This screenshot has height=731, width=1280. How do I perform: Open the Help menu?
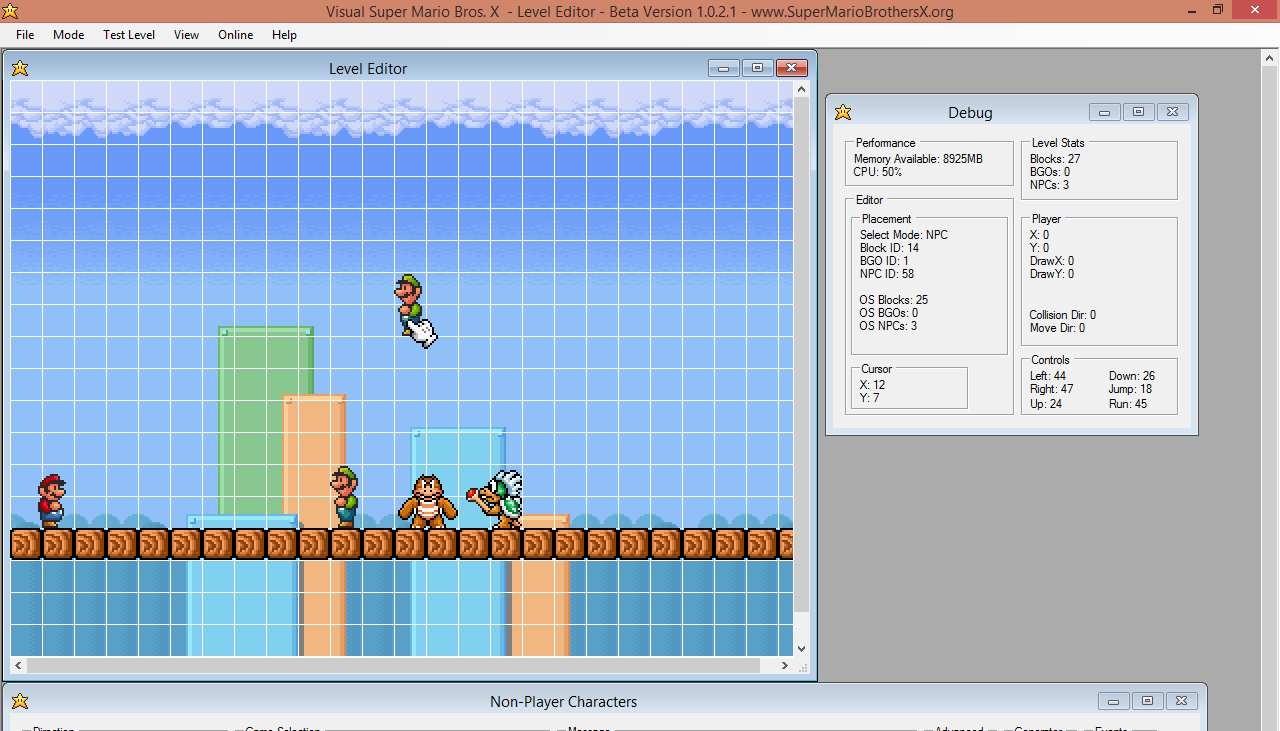[285, 35]
